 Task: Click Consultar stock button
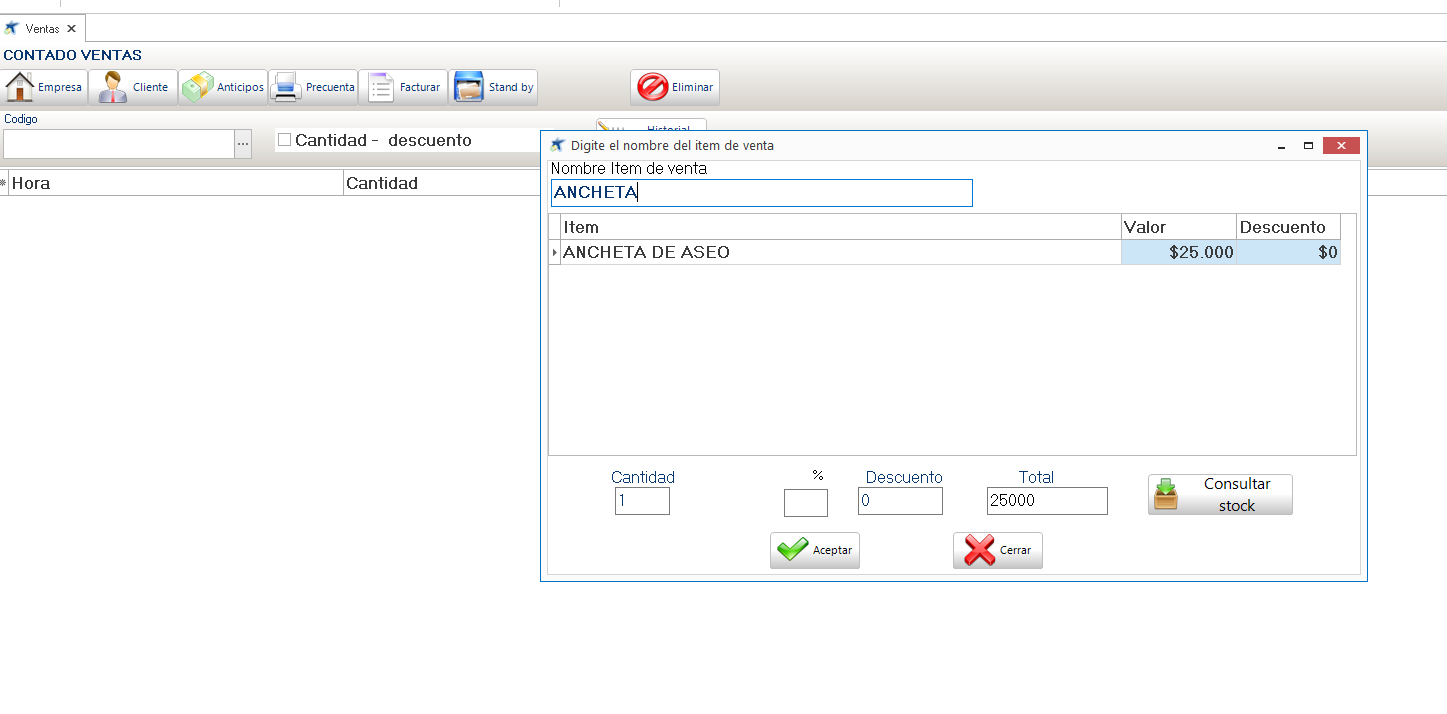[1220, 495]
